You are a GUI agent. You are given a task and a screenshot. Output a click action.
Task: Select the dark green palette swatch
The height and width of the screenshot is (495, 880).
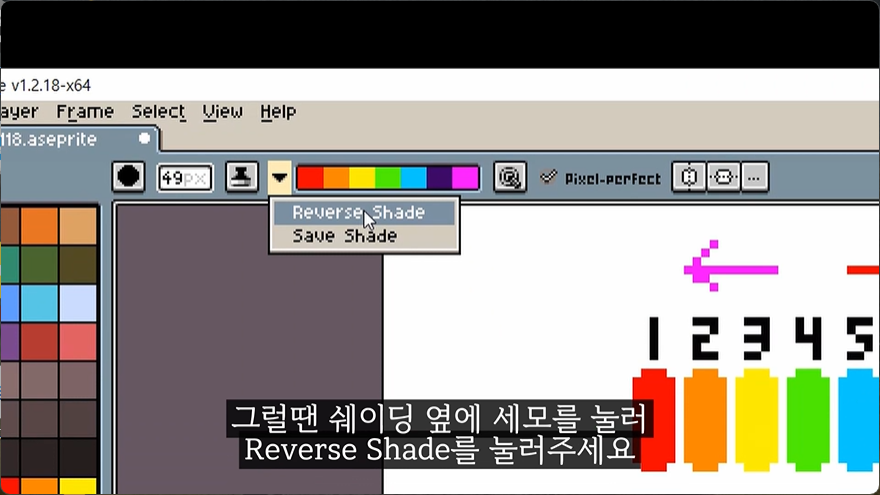(x=39, y=264)
